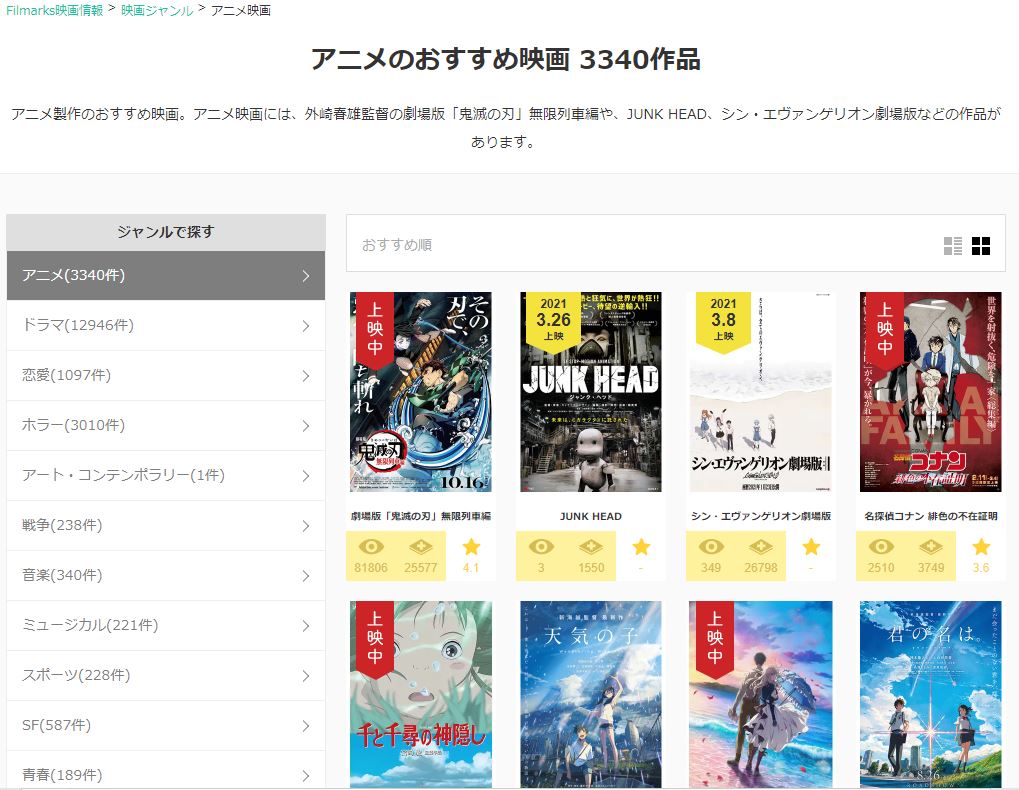Viewport: 1019px width, 790px height.
Task: Click the clip icon with 25577 for 鬼滅の刃
Action: click(x=420, y=547)
